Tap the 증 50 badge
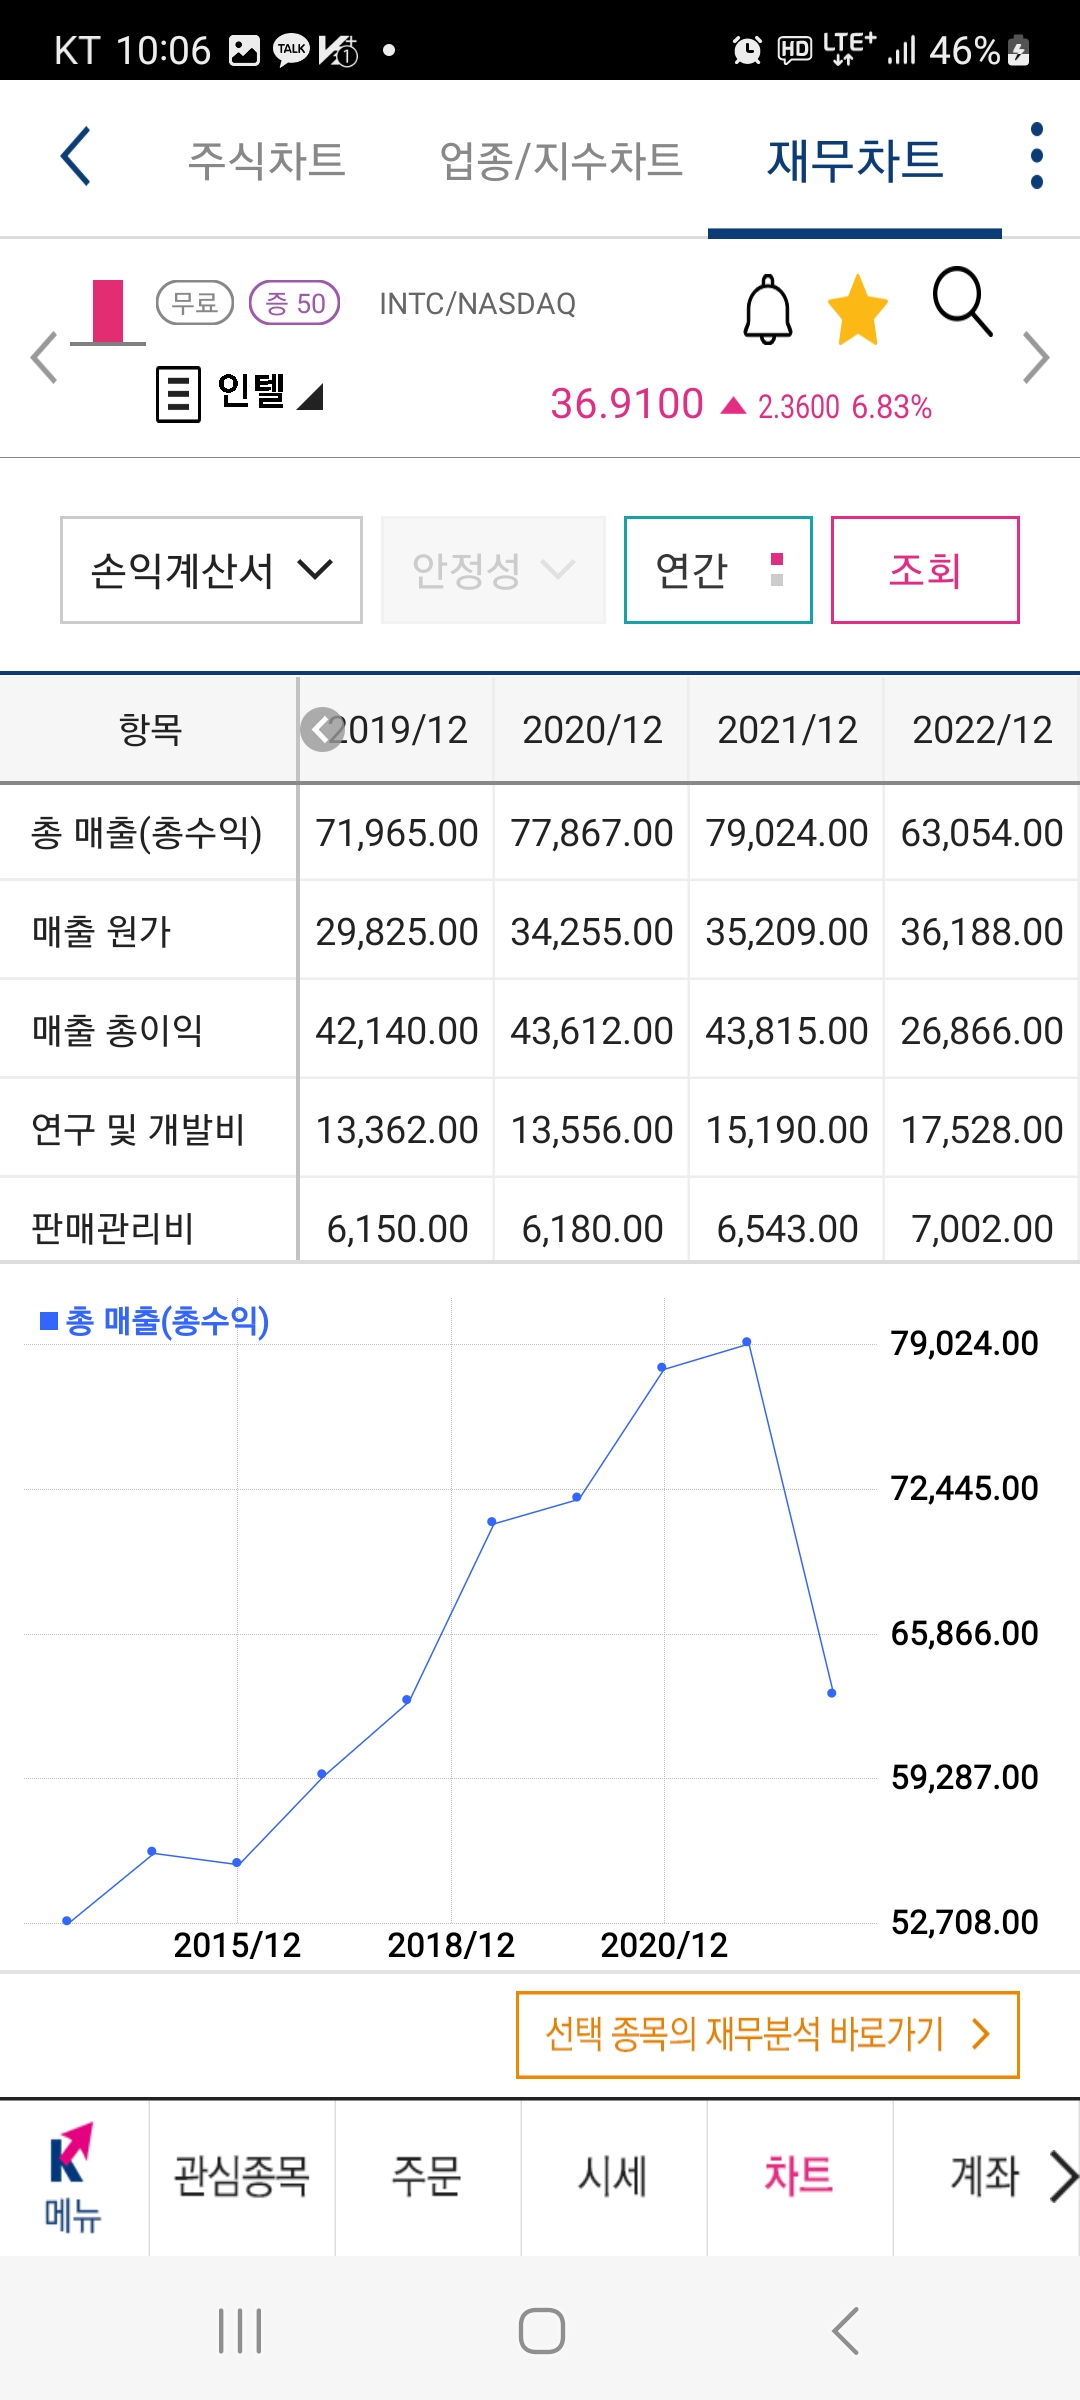 (x=295, y=303)
